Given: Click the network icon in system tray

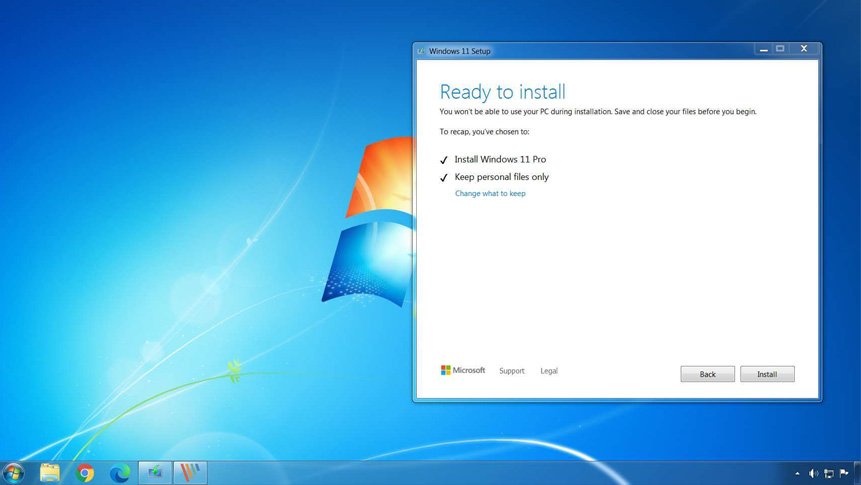Looking at the screenshot, I should tap(829, 473).
